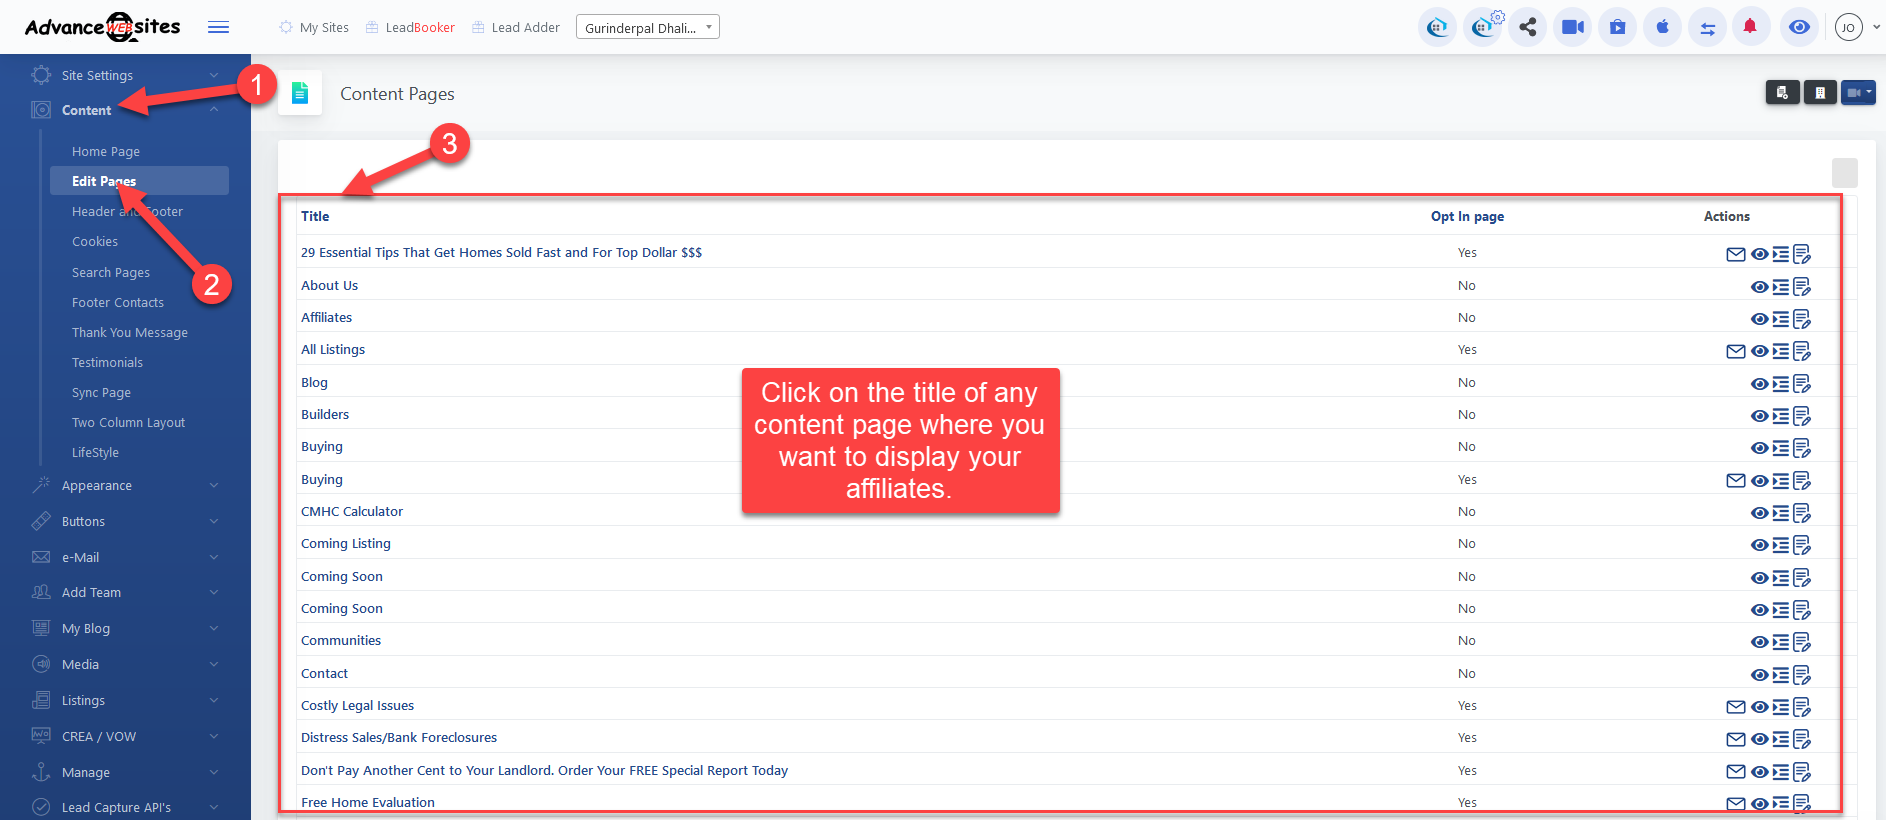Click the indent list icon for Affiliates row

[1781, 319]
